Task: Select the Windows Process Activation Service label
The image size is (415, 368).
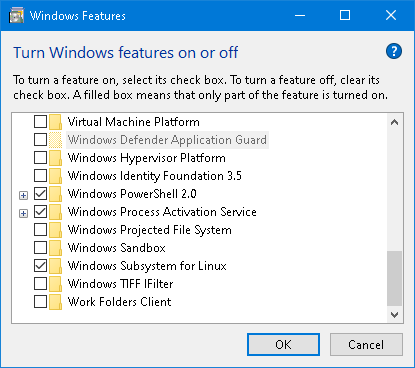Action: point(162,212)
